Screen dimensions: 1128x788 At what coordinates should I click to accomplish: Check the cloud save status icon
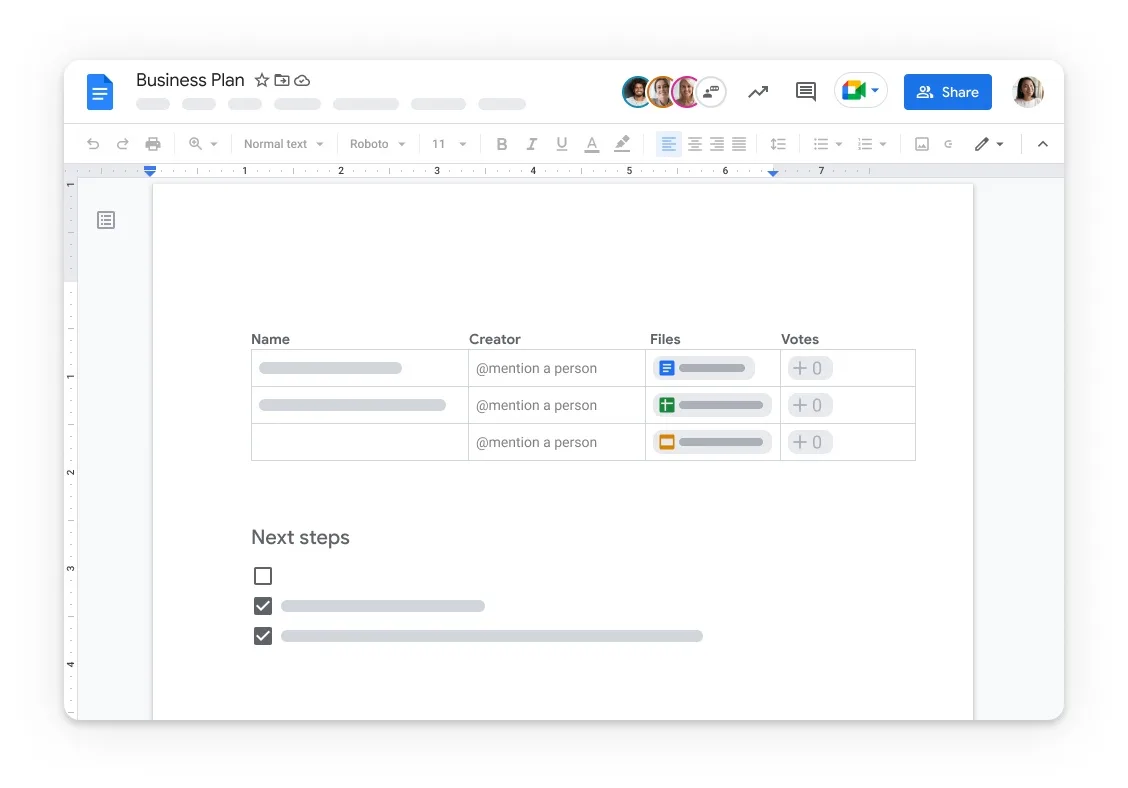click(x=302, y=81)
